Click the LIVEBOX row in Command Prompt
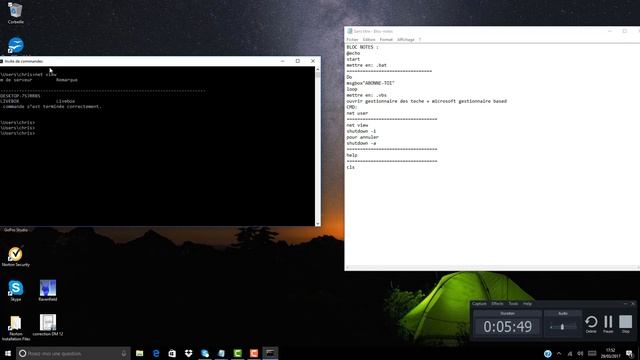The height and width of the screenshot is (360, 640). [38, 101]
